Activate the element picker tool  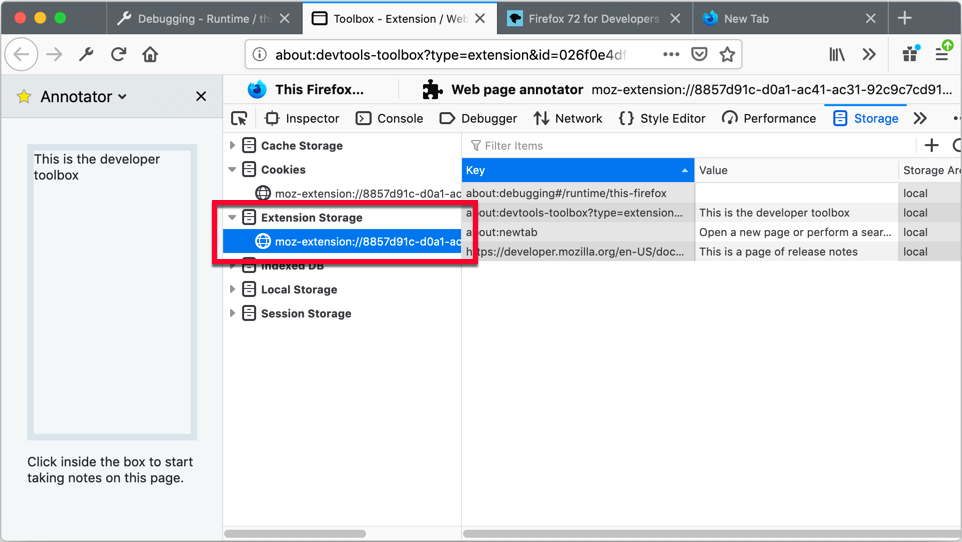click(x=239, y=118)
